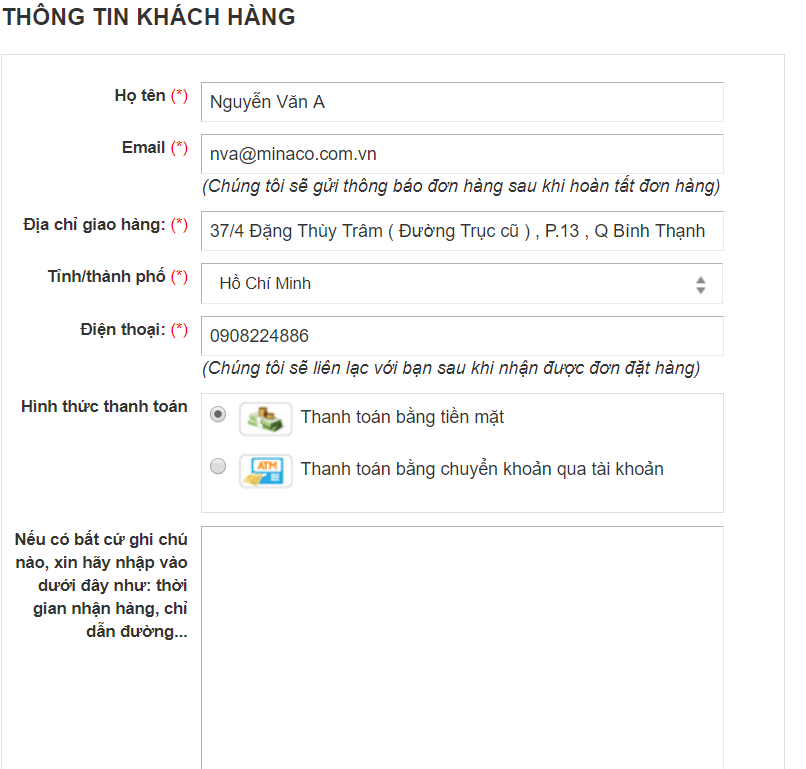The image size is (806, 769).
Task: Select the Thanh toán bằng tiền mặt radio button
Action: [218, 414]
